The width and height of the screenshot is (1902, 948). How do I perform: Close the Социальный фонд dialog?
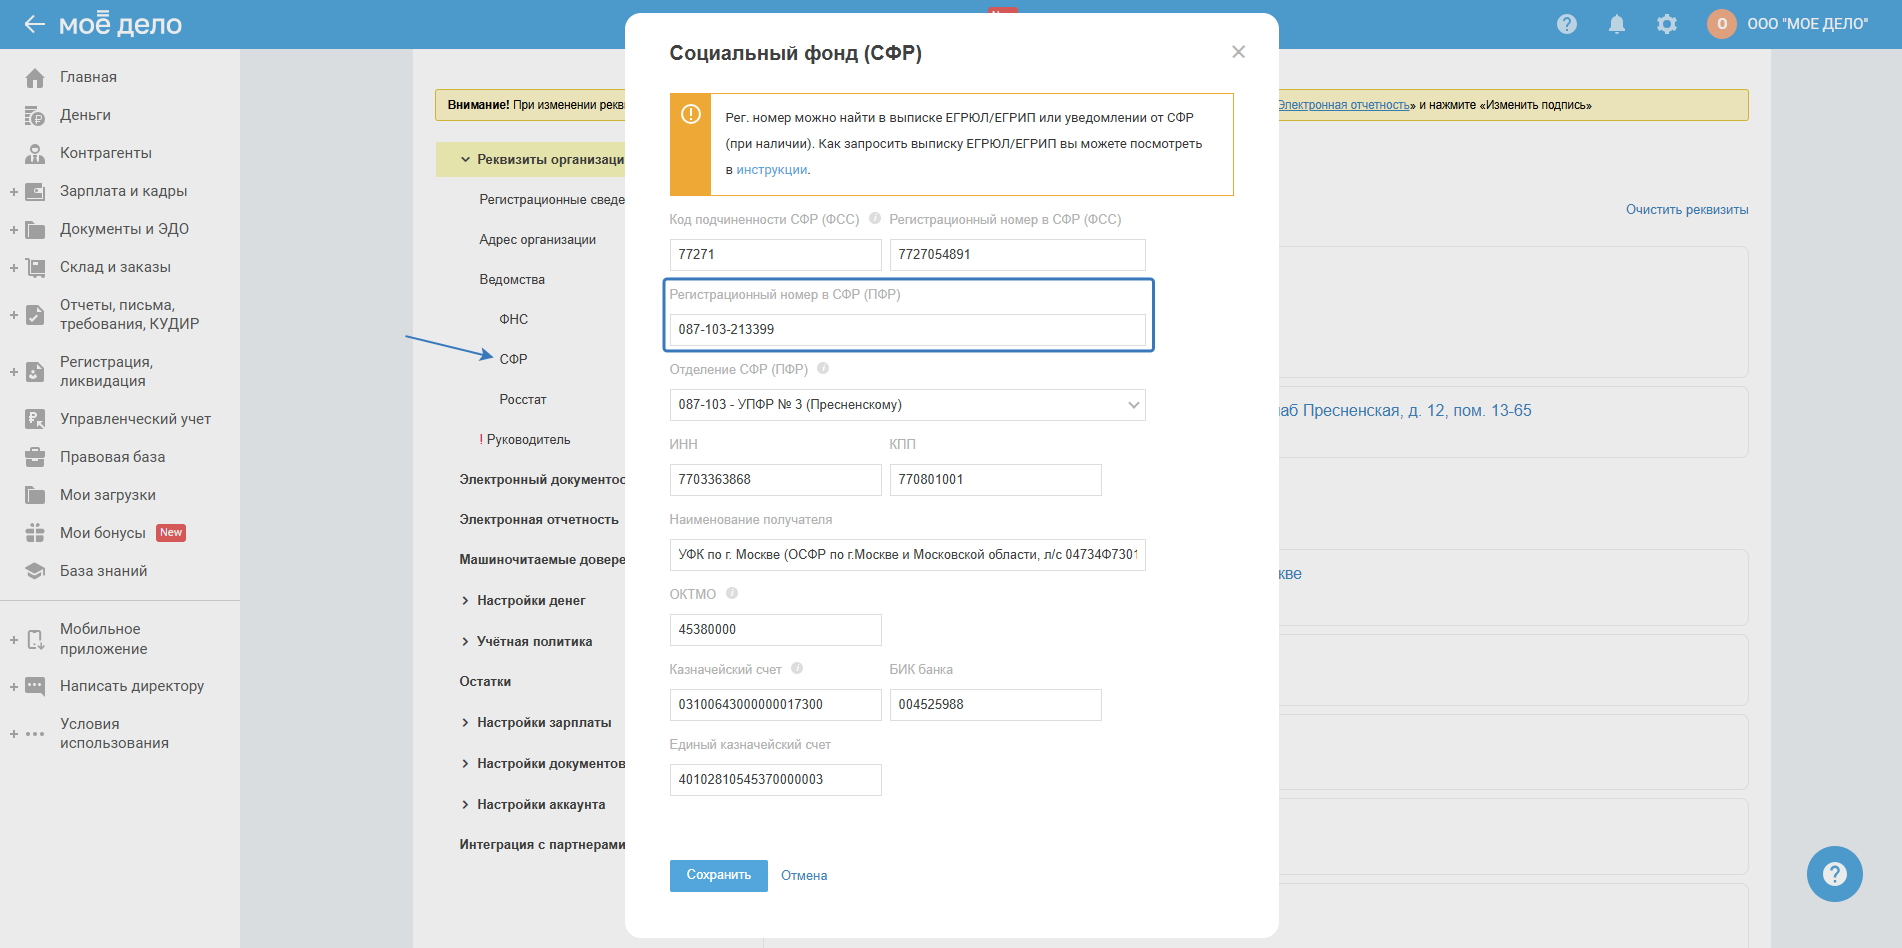[1238, 52]
